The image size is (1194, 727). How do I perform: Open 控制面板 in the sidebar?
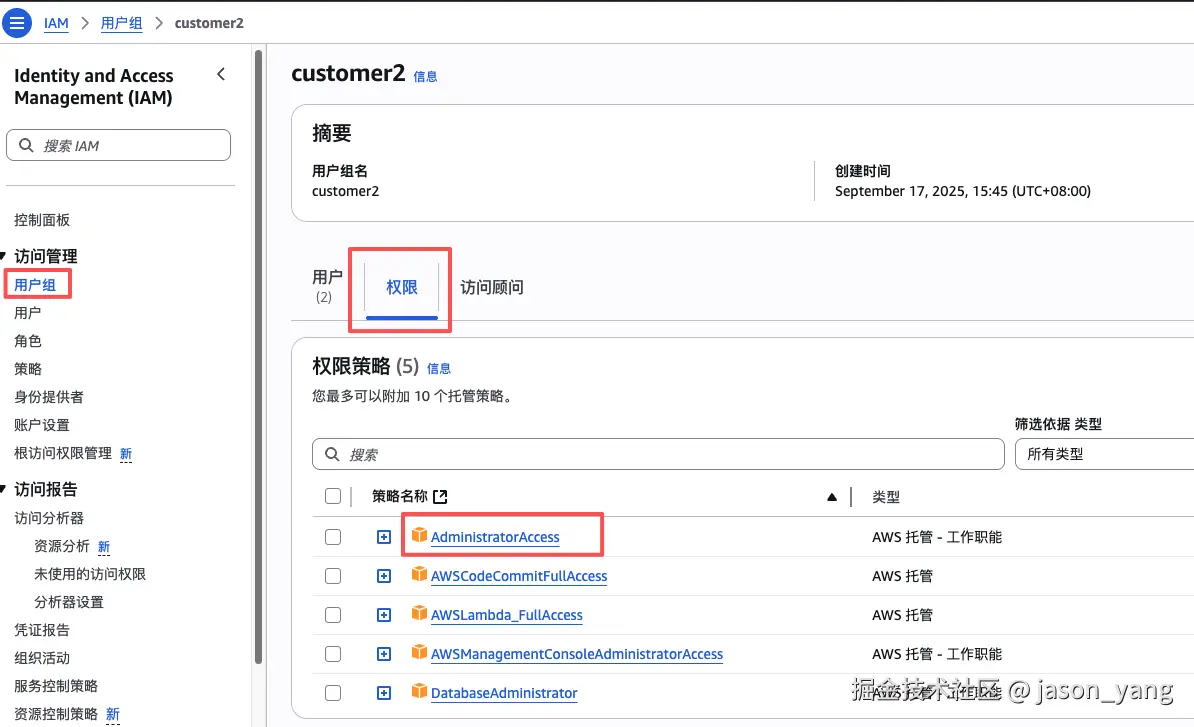click(42, 220)
